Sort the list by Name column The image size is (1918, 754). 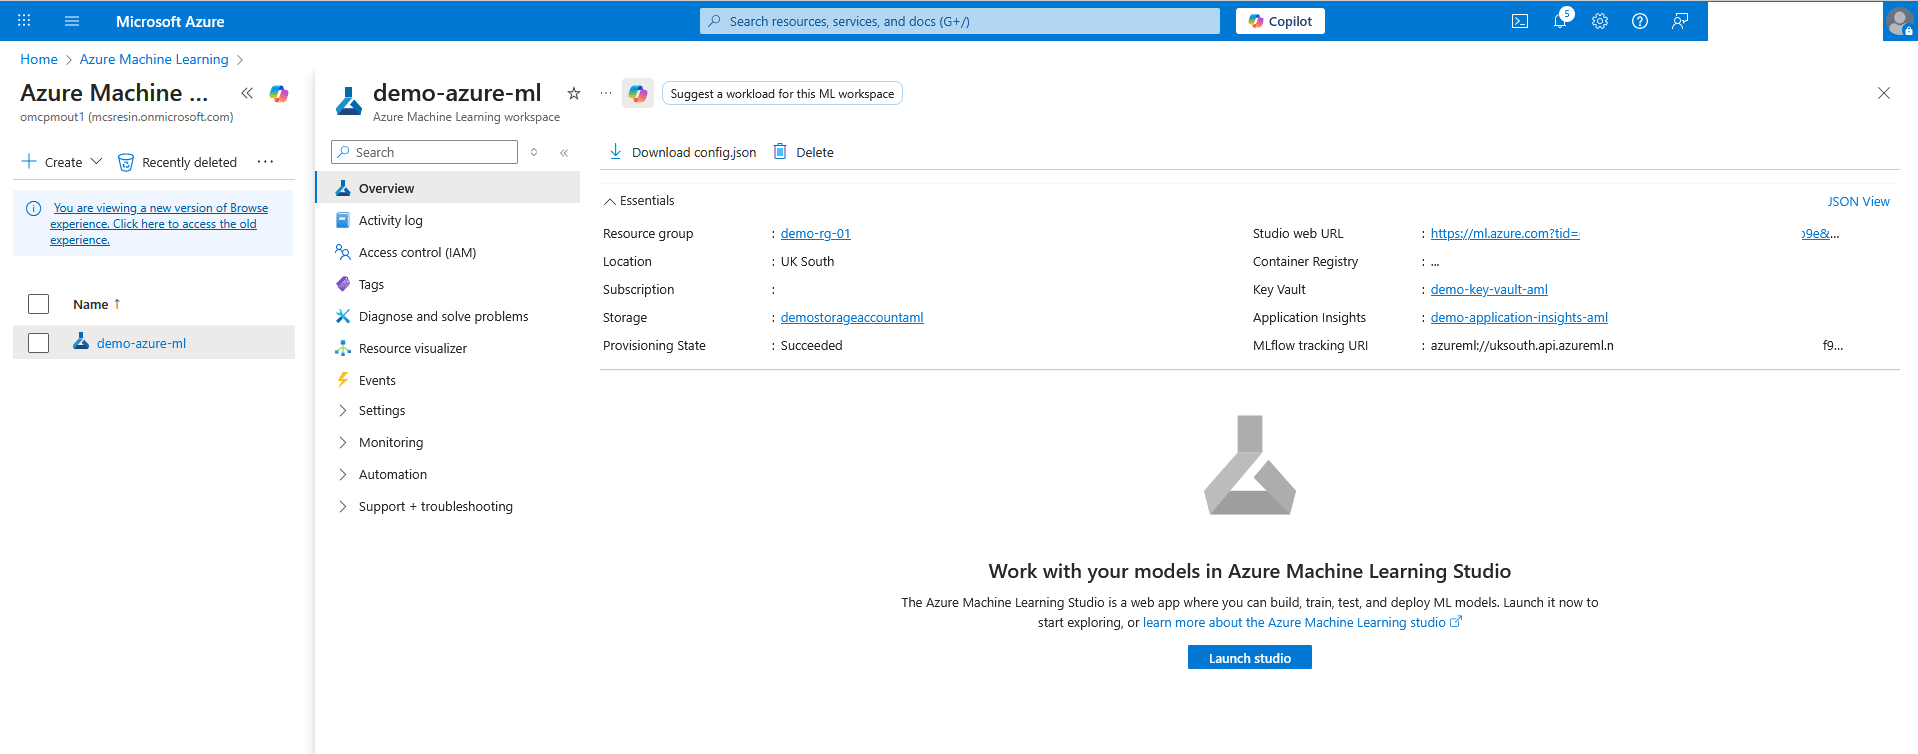96,304
